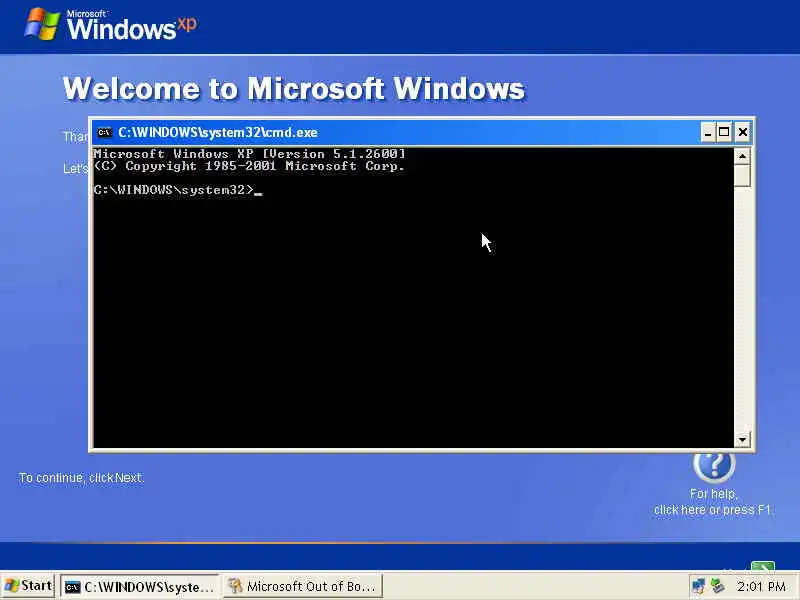This screenshot has height=600, width=800.
Task: Click the network computers tray icon
Action: (x=698, y=586)
